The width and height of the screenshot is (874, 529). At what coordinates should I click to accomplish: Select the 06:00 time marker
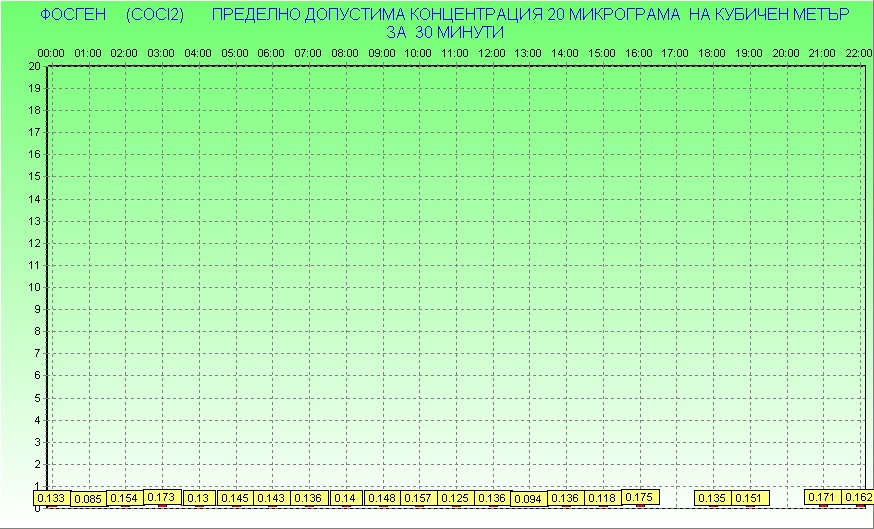point(271,53)
